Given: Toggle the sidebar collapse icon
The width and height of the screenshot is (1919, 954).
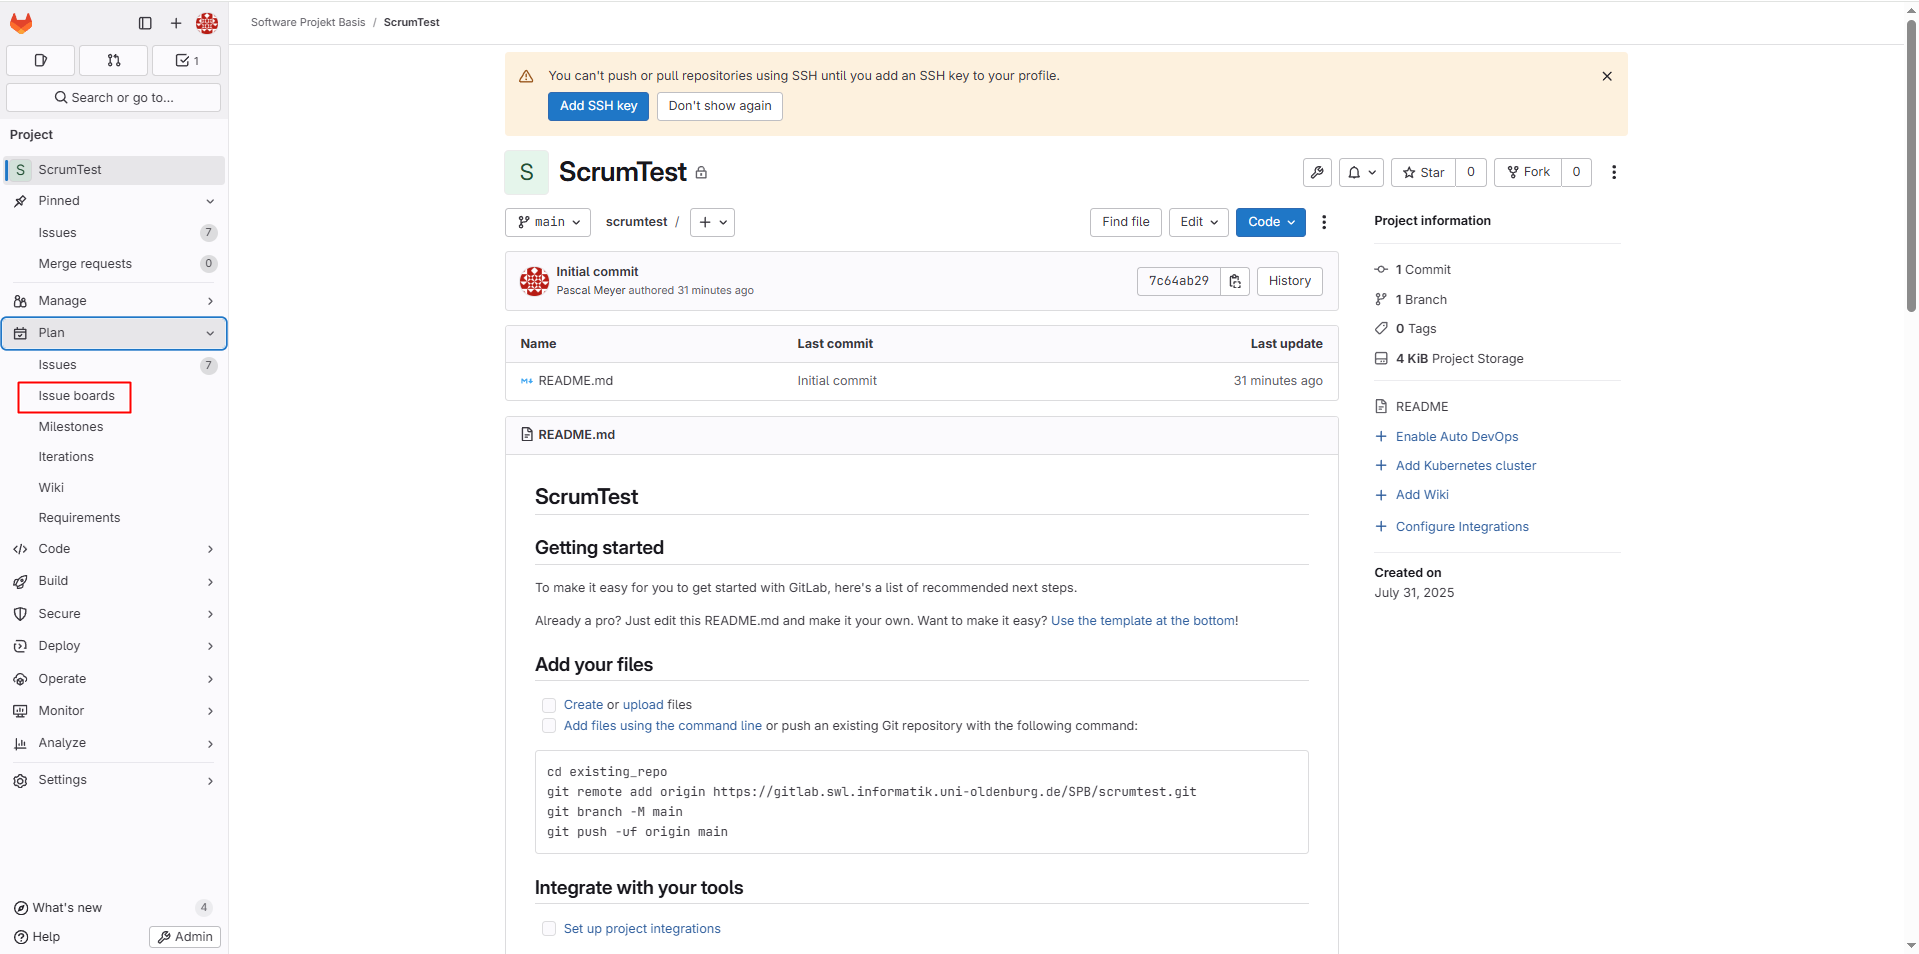Looking at the screenshot, I should (145, 23).
